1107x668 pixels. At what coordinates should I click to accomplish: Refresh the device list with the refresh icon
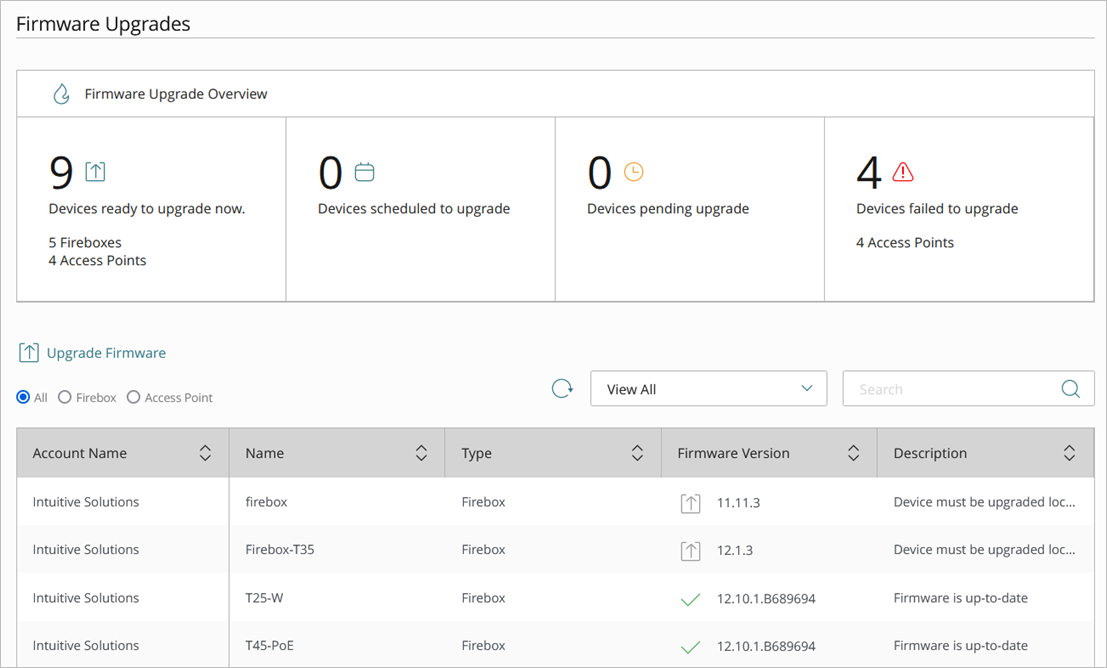tap(562, 388)
